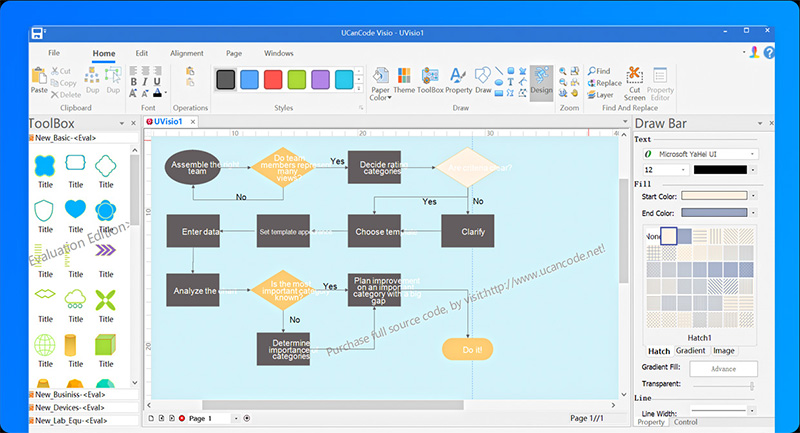Switch to the Page ribbon tab
Screen dimensions: 800x433
(234, 53)
